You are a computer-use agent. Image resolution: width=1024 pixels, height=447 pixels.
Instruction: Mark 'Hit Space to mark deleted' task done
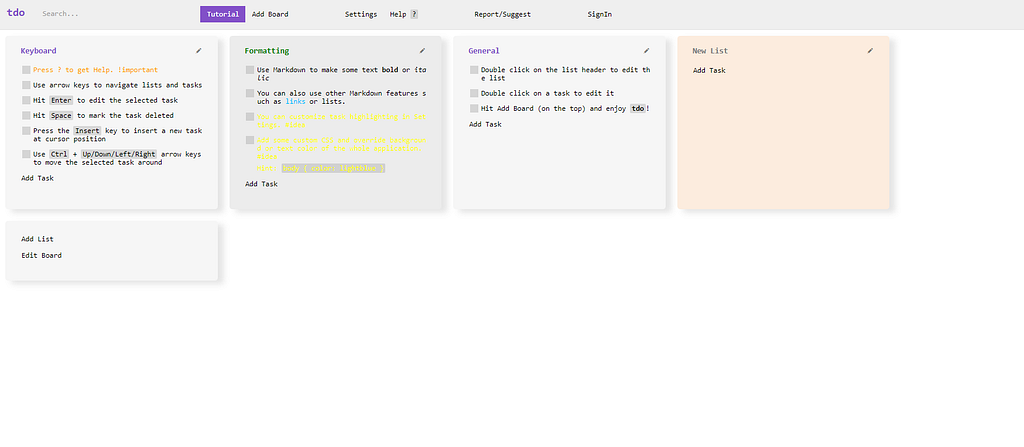(26, 115)
